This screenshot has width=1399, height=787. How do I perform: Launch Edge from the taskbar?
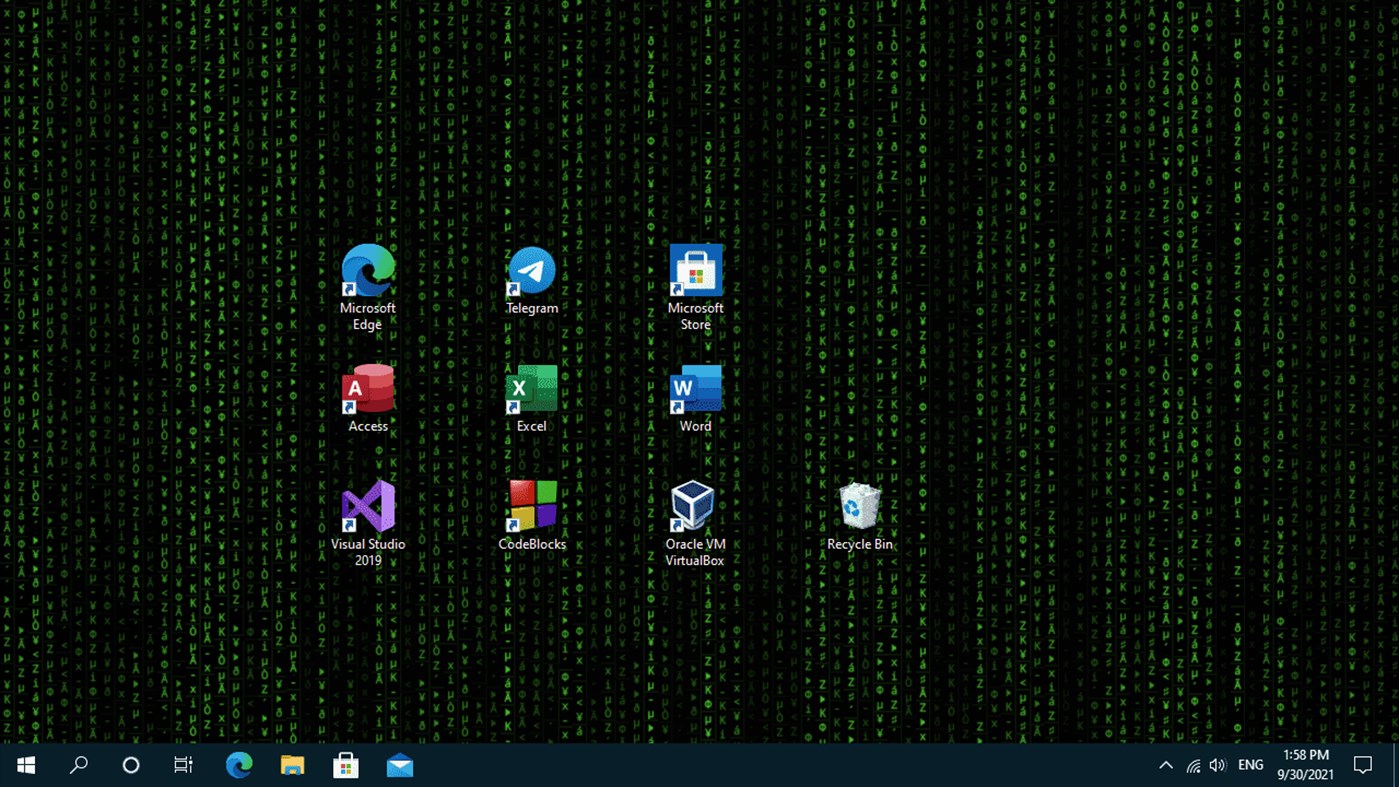(238, 764)
